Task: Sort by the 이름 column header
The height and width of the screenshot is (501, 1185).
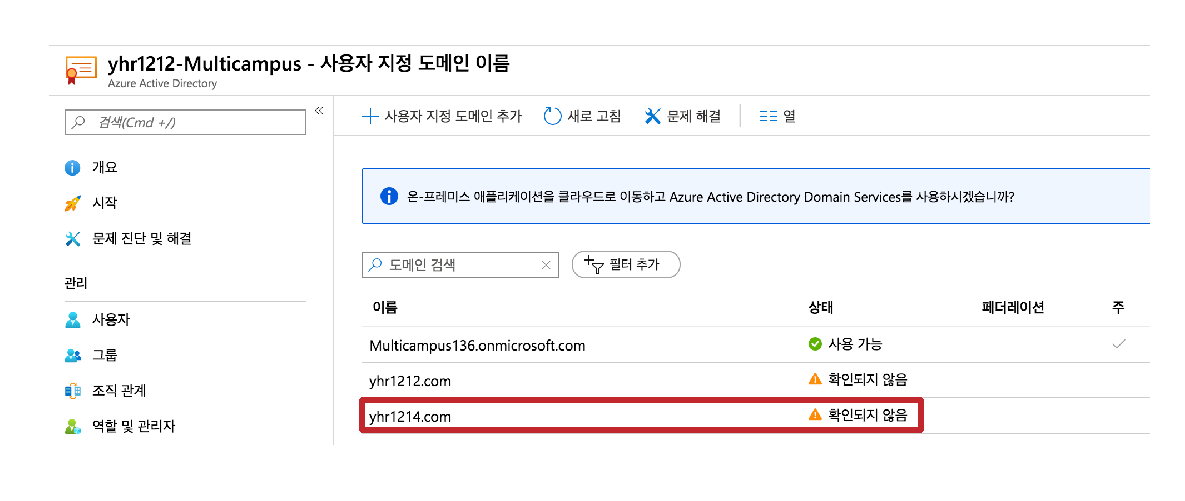Action: [x=385, y=308]
